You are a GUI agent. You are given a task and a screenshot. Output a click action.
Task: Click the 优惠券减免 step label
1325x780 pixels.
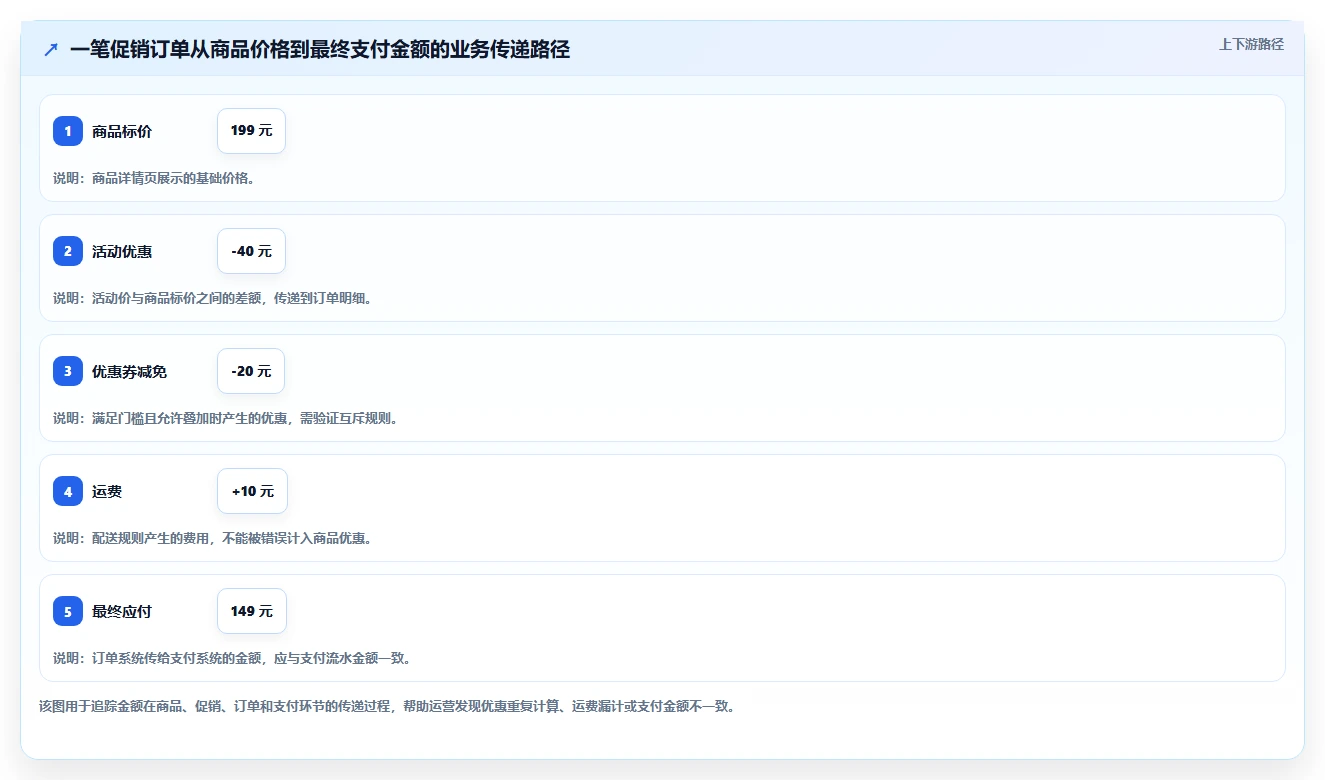tap(129, 371)
